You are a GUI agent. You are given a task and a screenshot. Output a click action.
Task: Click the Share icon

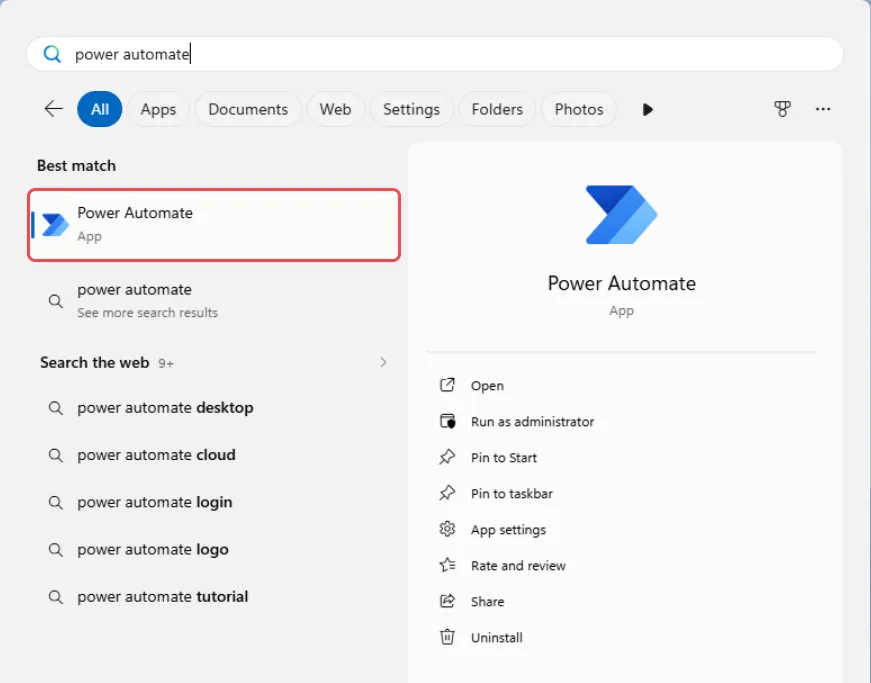point(447,601)
